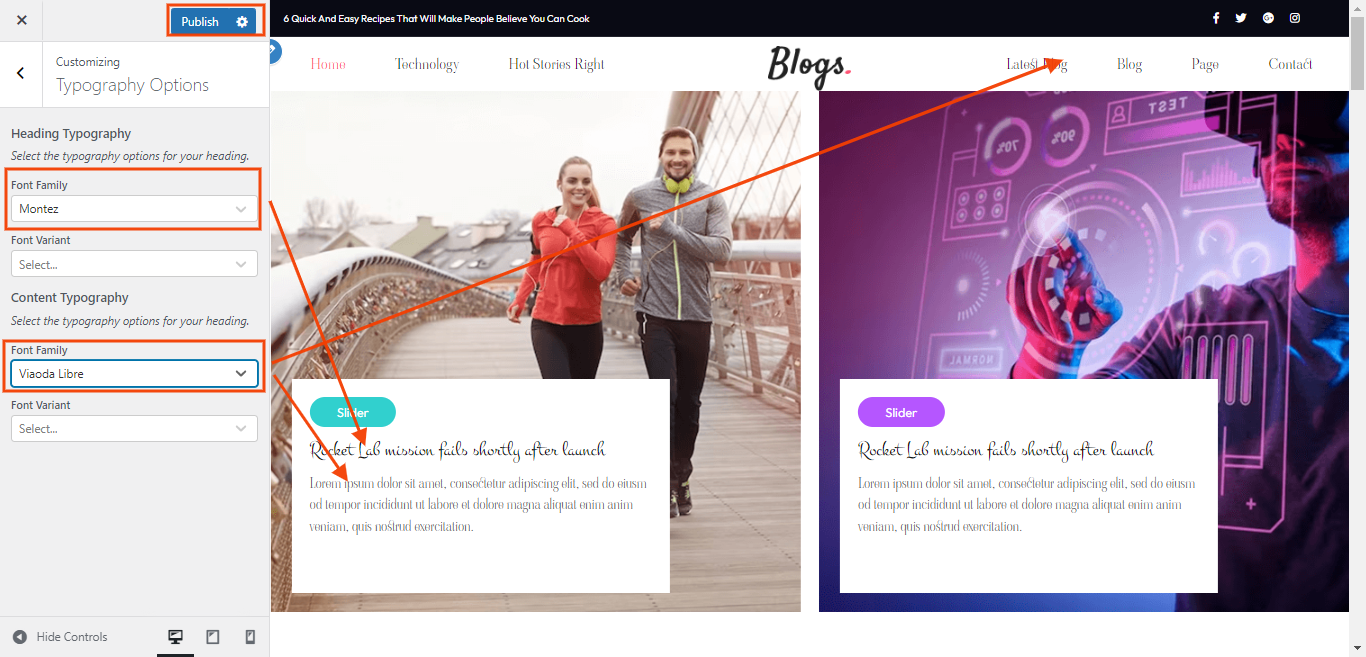Open the Instagram social icon

tap(1295, 18)
